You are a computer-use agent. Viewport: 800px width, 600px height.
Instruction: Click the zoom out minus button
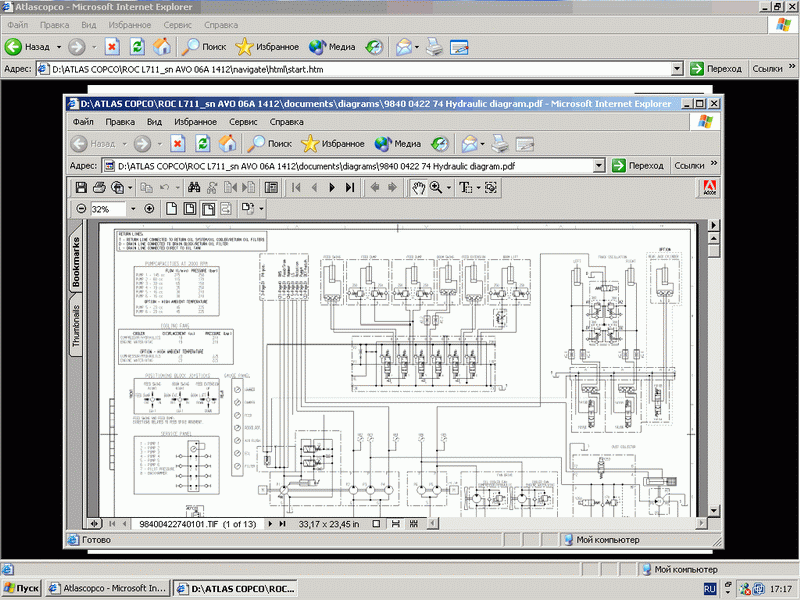82,209
